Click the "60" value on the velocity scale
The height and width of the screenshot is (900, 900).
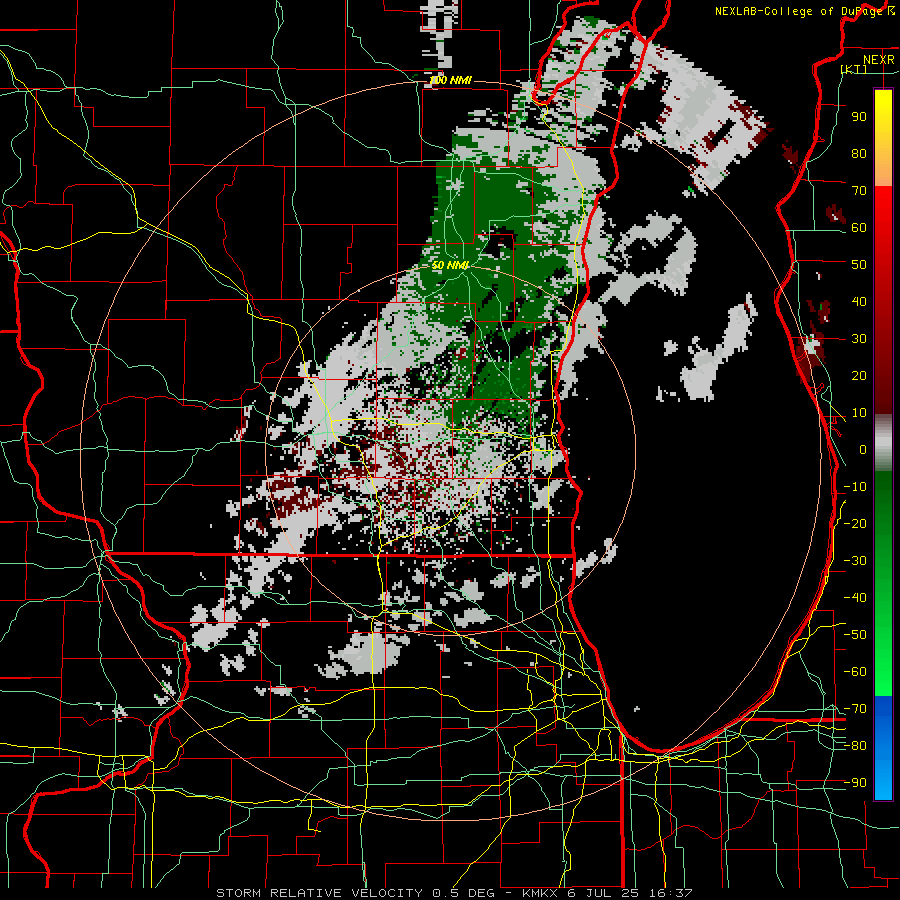859,227
